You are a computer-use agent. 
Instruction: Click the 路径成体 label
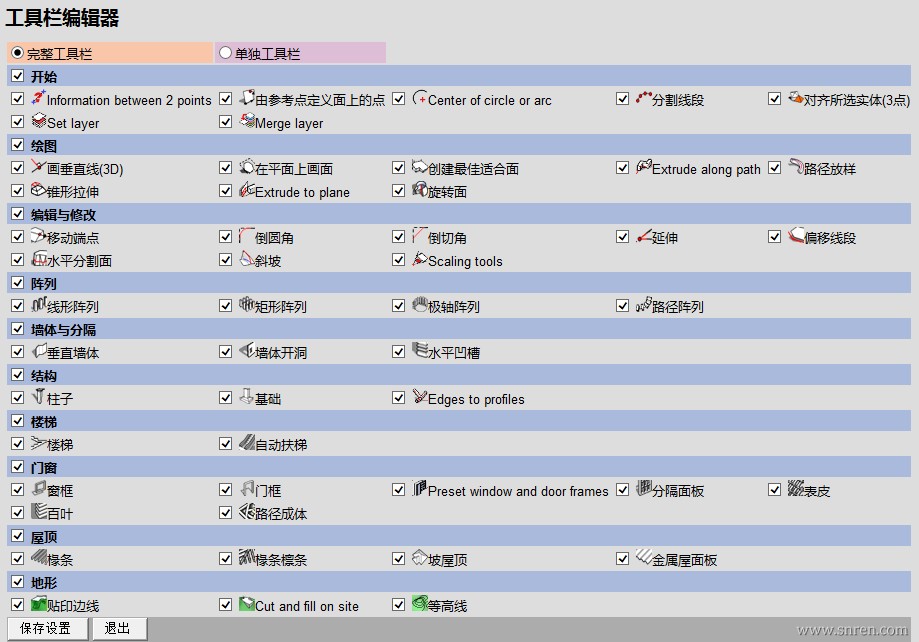point(281,514)
